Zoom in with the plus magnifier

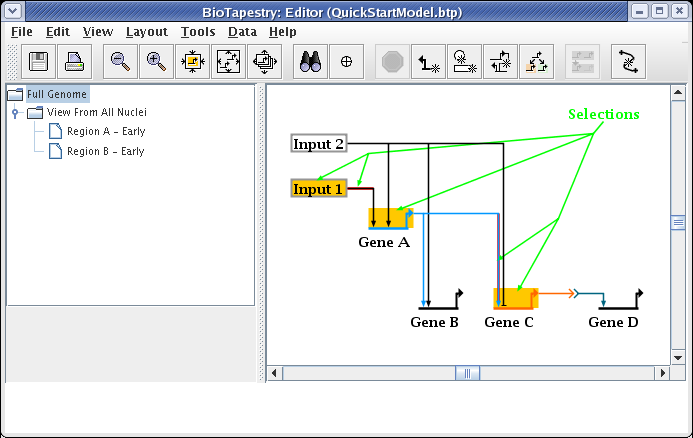pyautogui.click(x=156, y=62)
